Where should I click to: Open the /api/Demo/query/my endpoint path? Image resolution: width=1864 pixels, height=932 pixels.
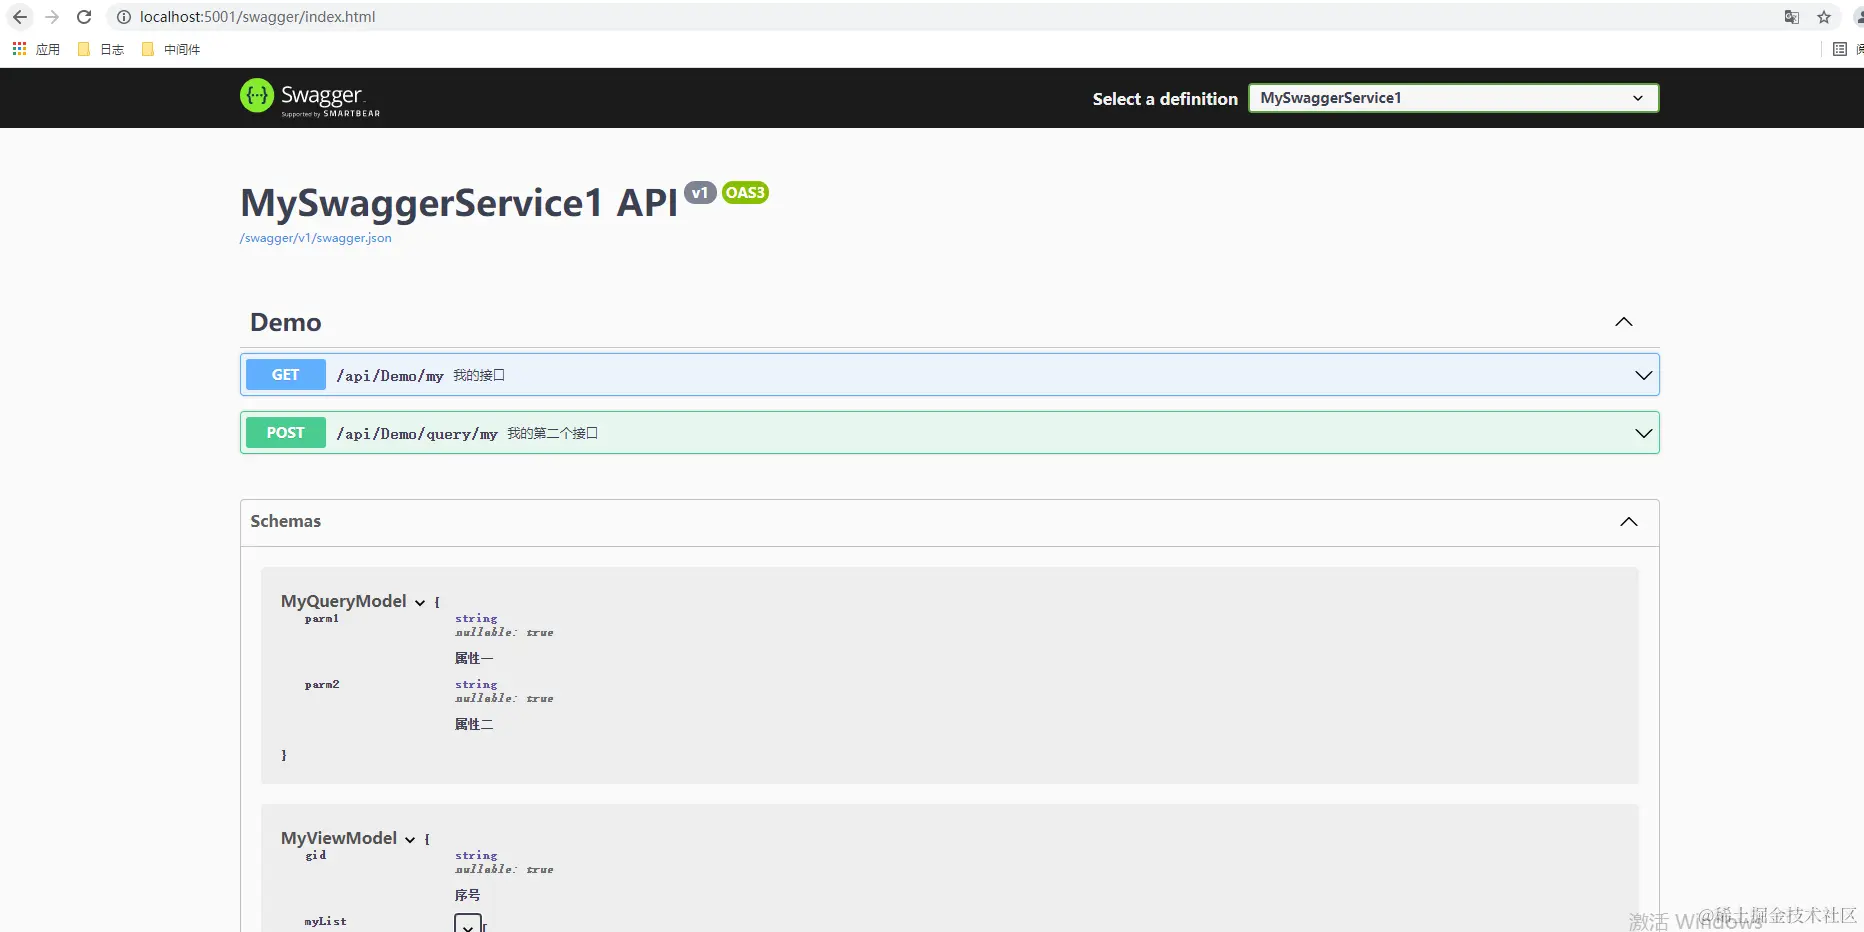pos(417,433)
